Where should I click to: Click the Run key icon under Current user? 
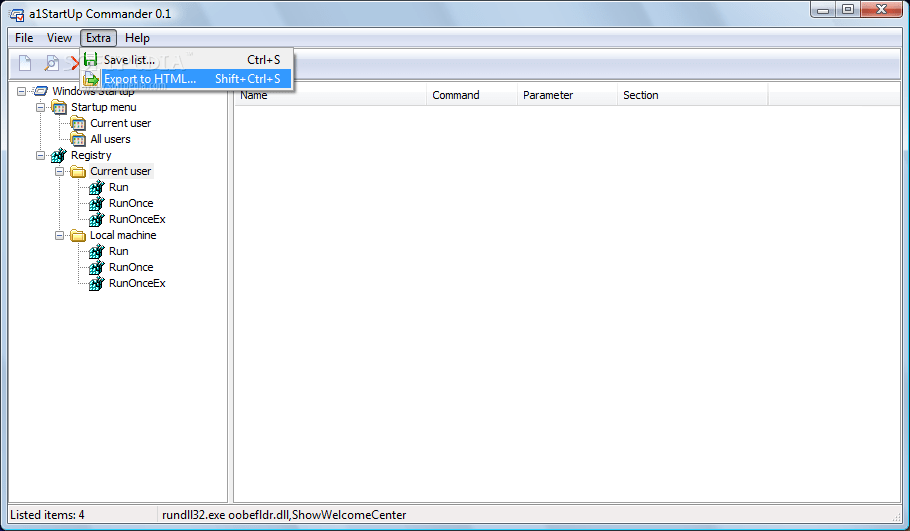97,187
